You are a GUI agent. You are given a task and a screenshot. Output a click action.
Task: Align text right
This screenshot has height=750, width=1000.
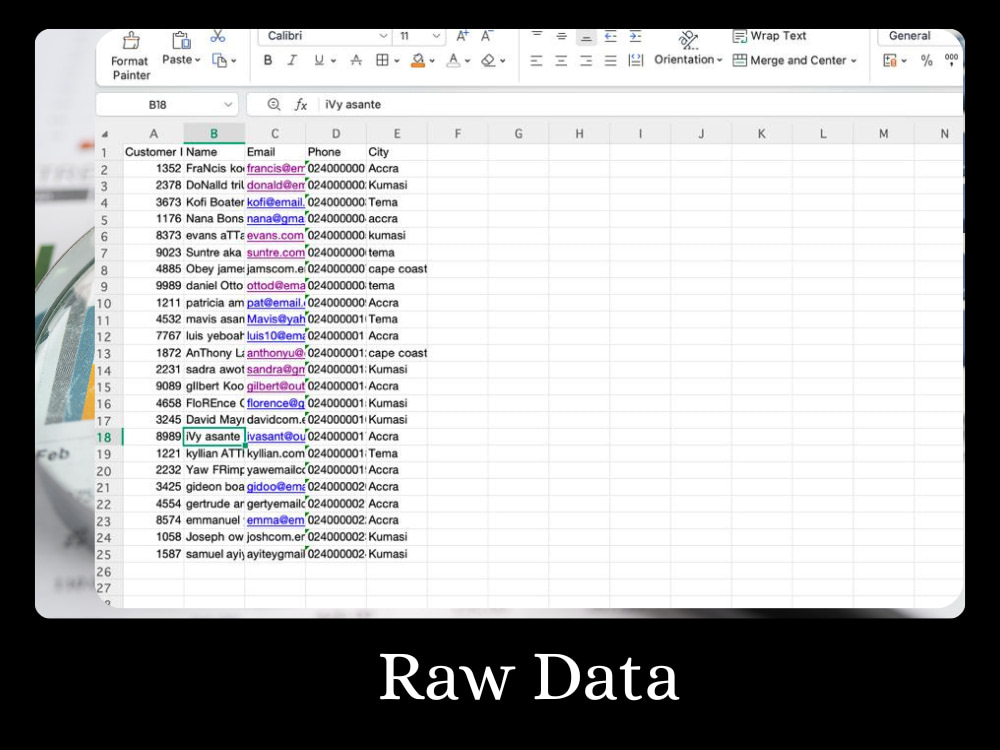pos(585,61)
